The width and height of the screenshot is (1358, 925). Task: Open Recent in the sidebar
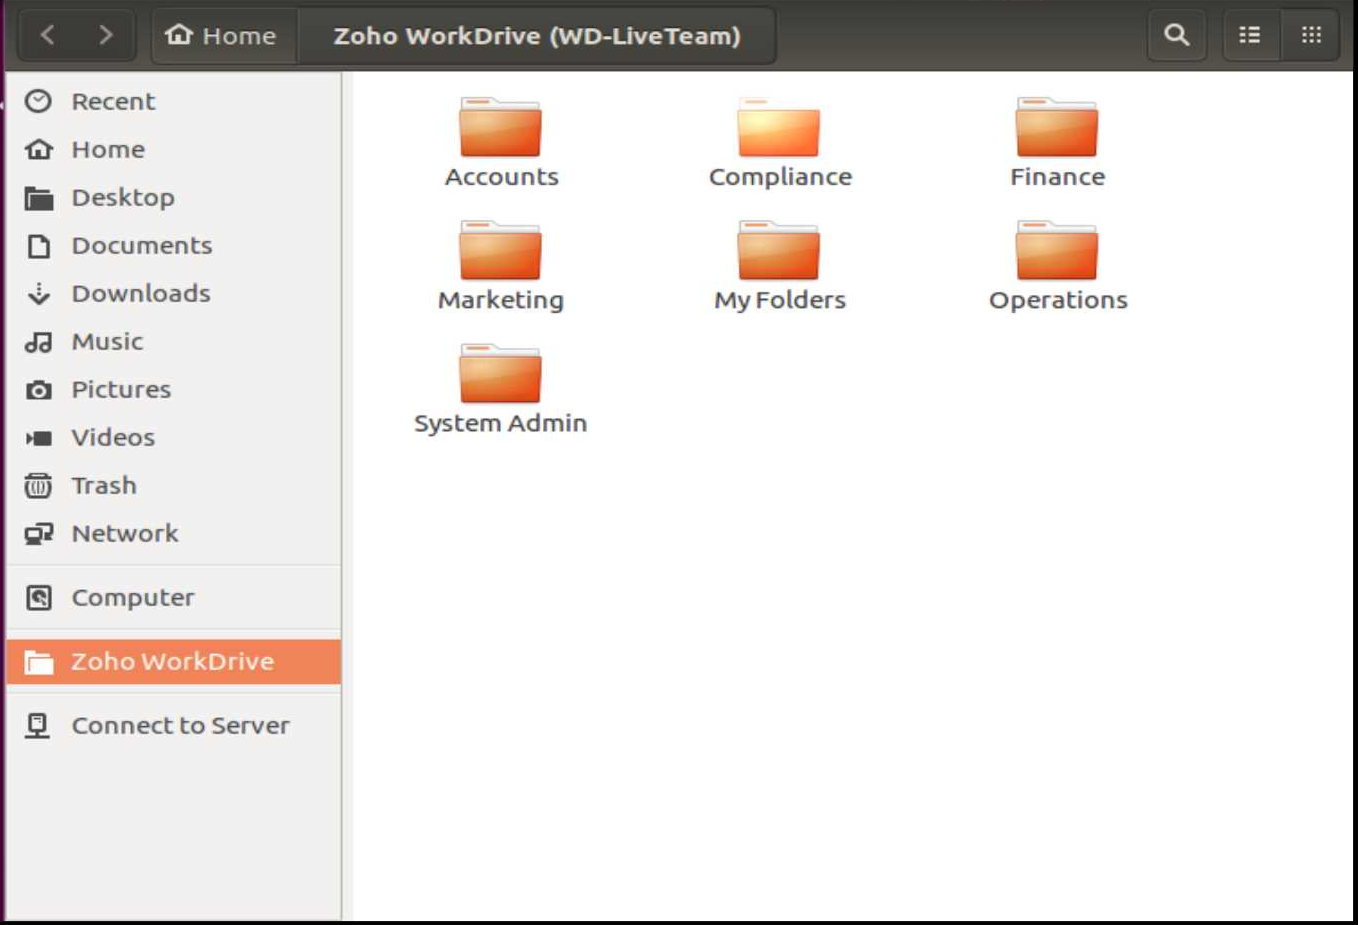tap(174, 101)
